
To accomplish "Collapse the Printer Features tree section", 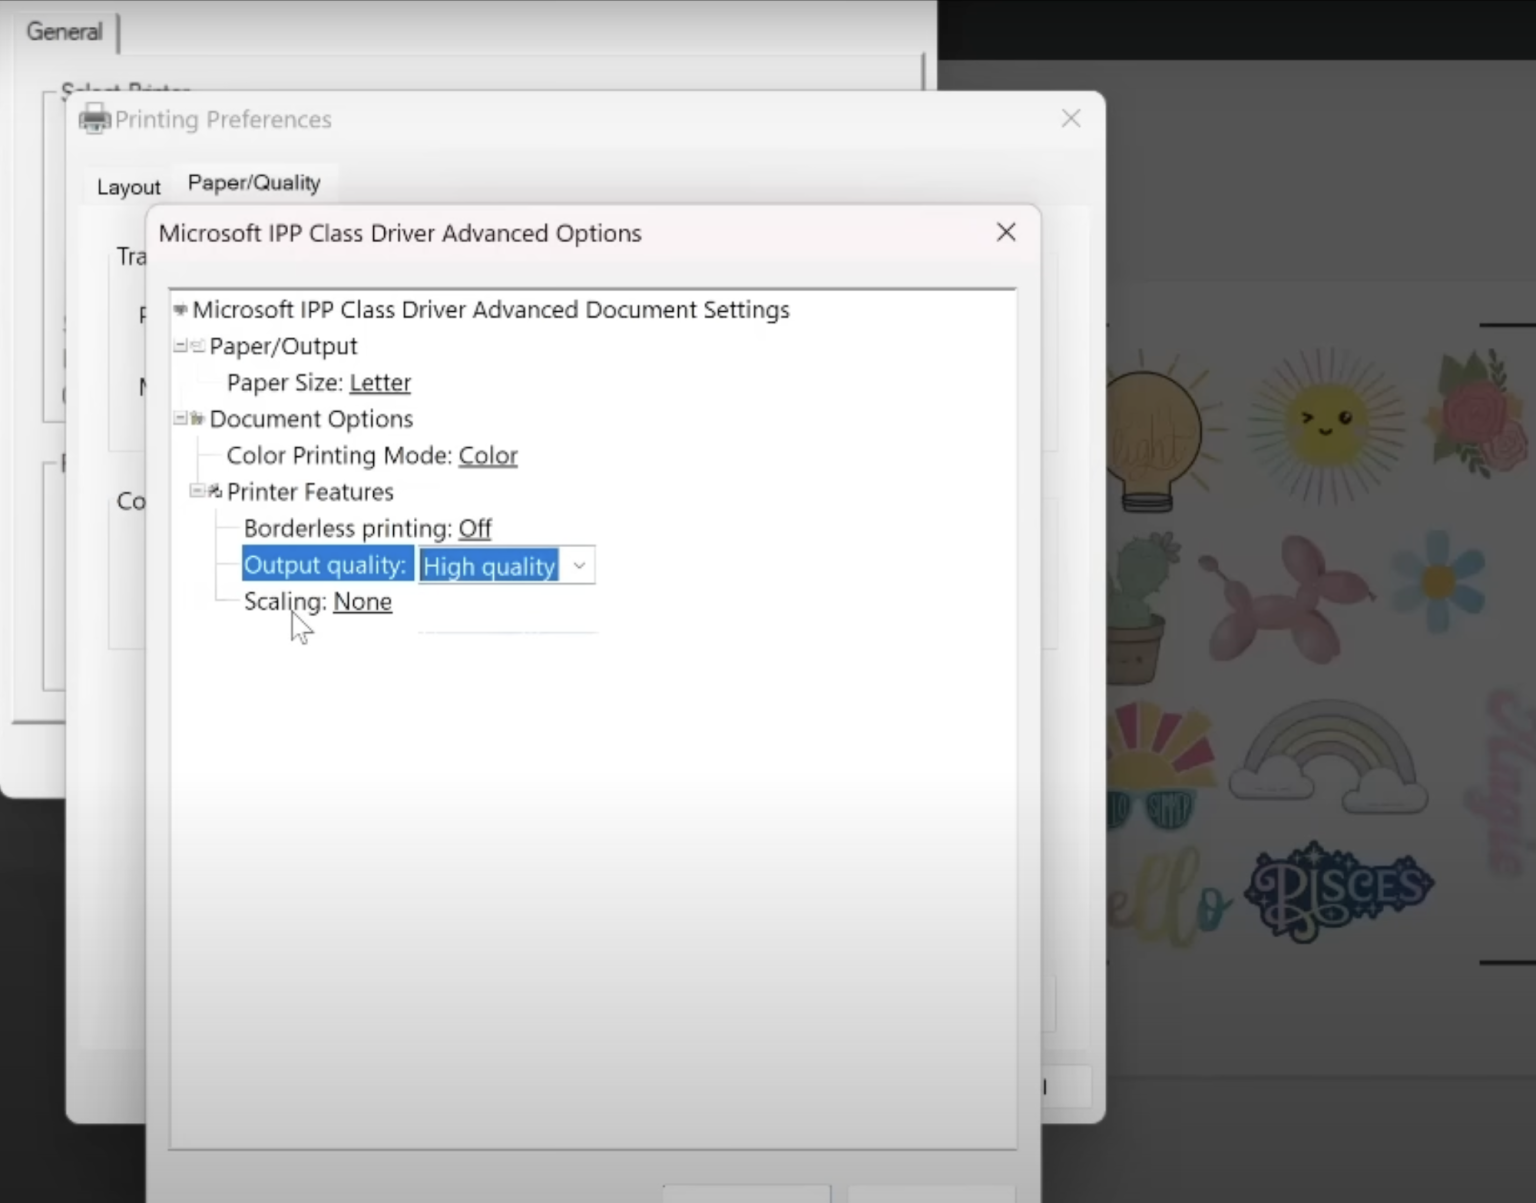I will click(x=197, y=492).
